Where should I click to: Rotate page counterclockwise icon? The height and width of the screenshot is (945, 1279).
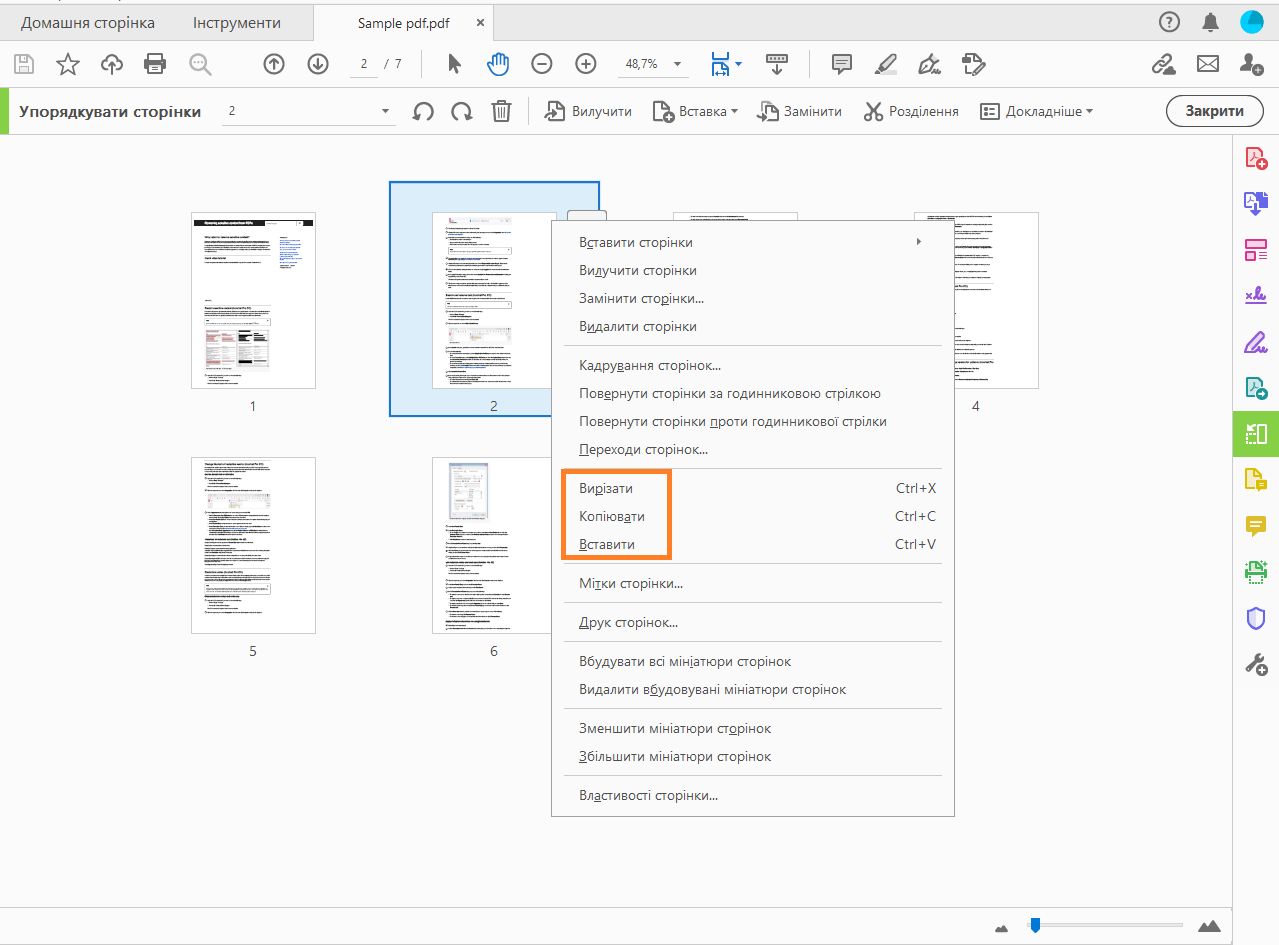pos(424,111)
